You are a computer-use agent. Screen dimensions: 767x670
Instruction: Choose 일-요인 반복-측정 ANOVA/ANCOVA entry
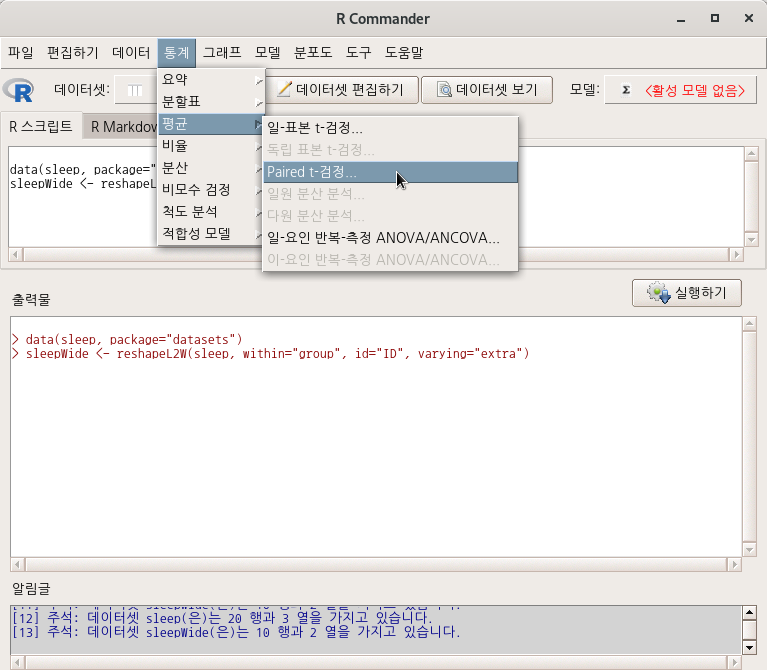click(390, 238)
